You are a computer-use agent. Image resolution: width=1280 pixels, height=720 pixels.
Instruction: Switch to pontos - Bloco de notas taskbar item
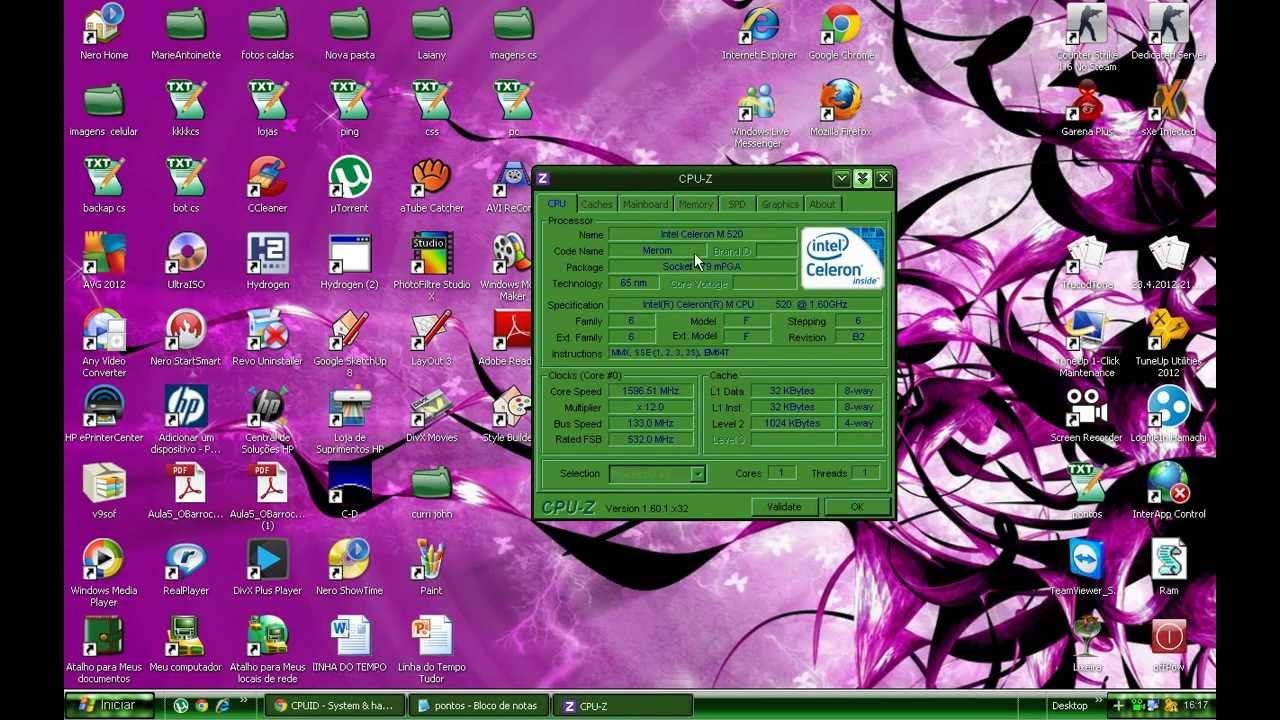click(x=478, y=706)
